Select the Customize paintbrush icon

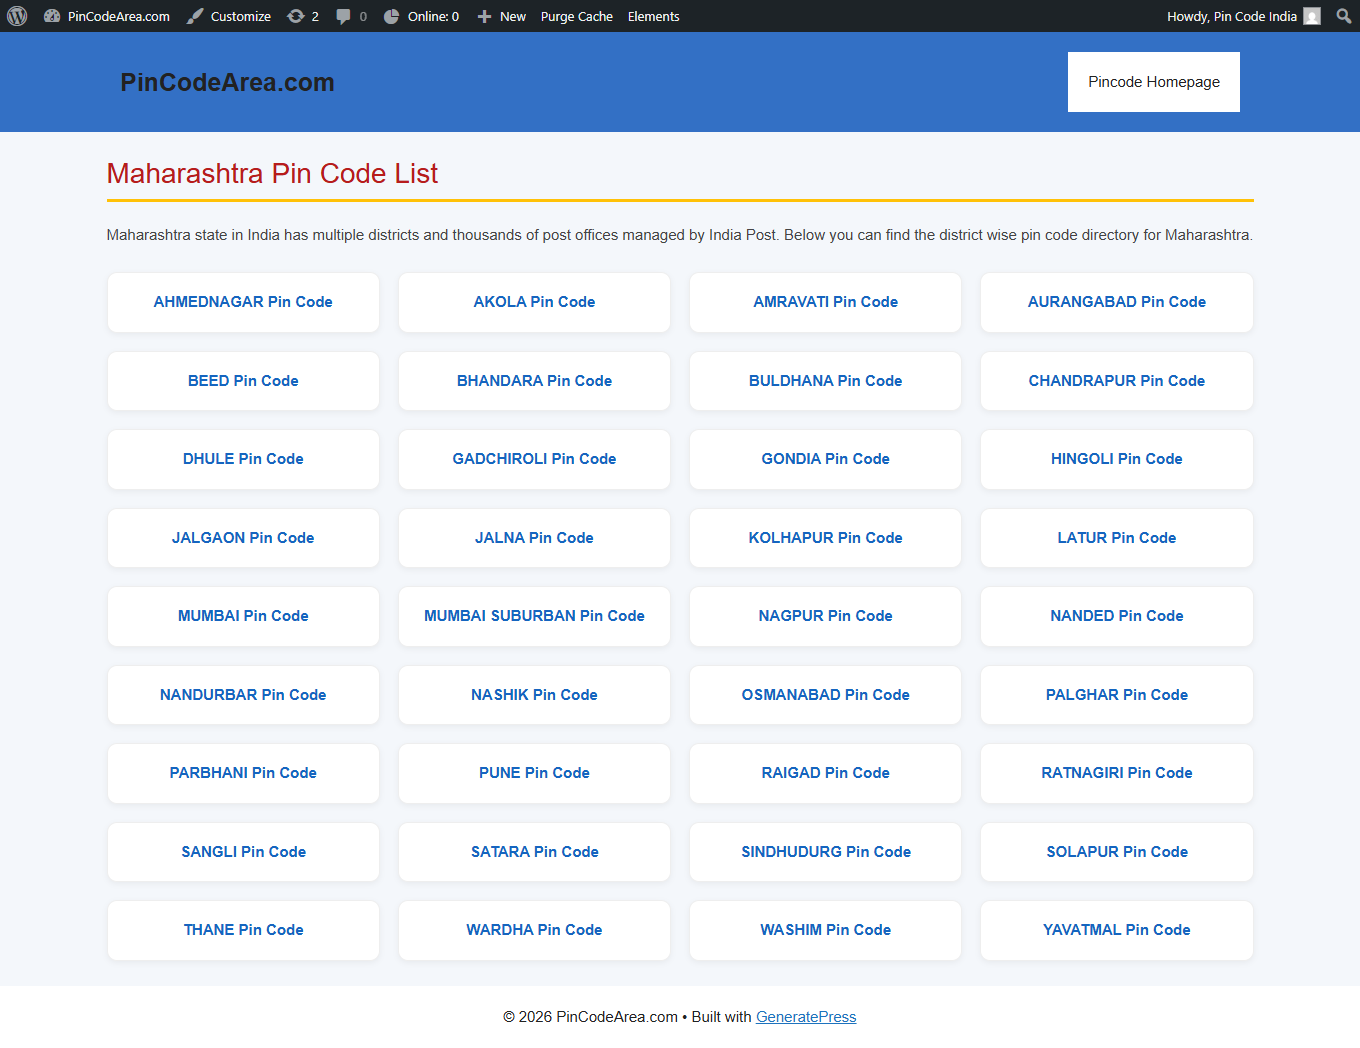pos(194,16)
